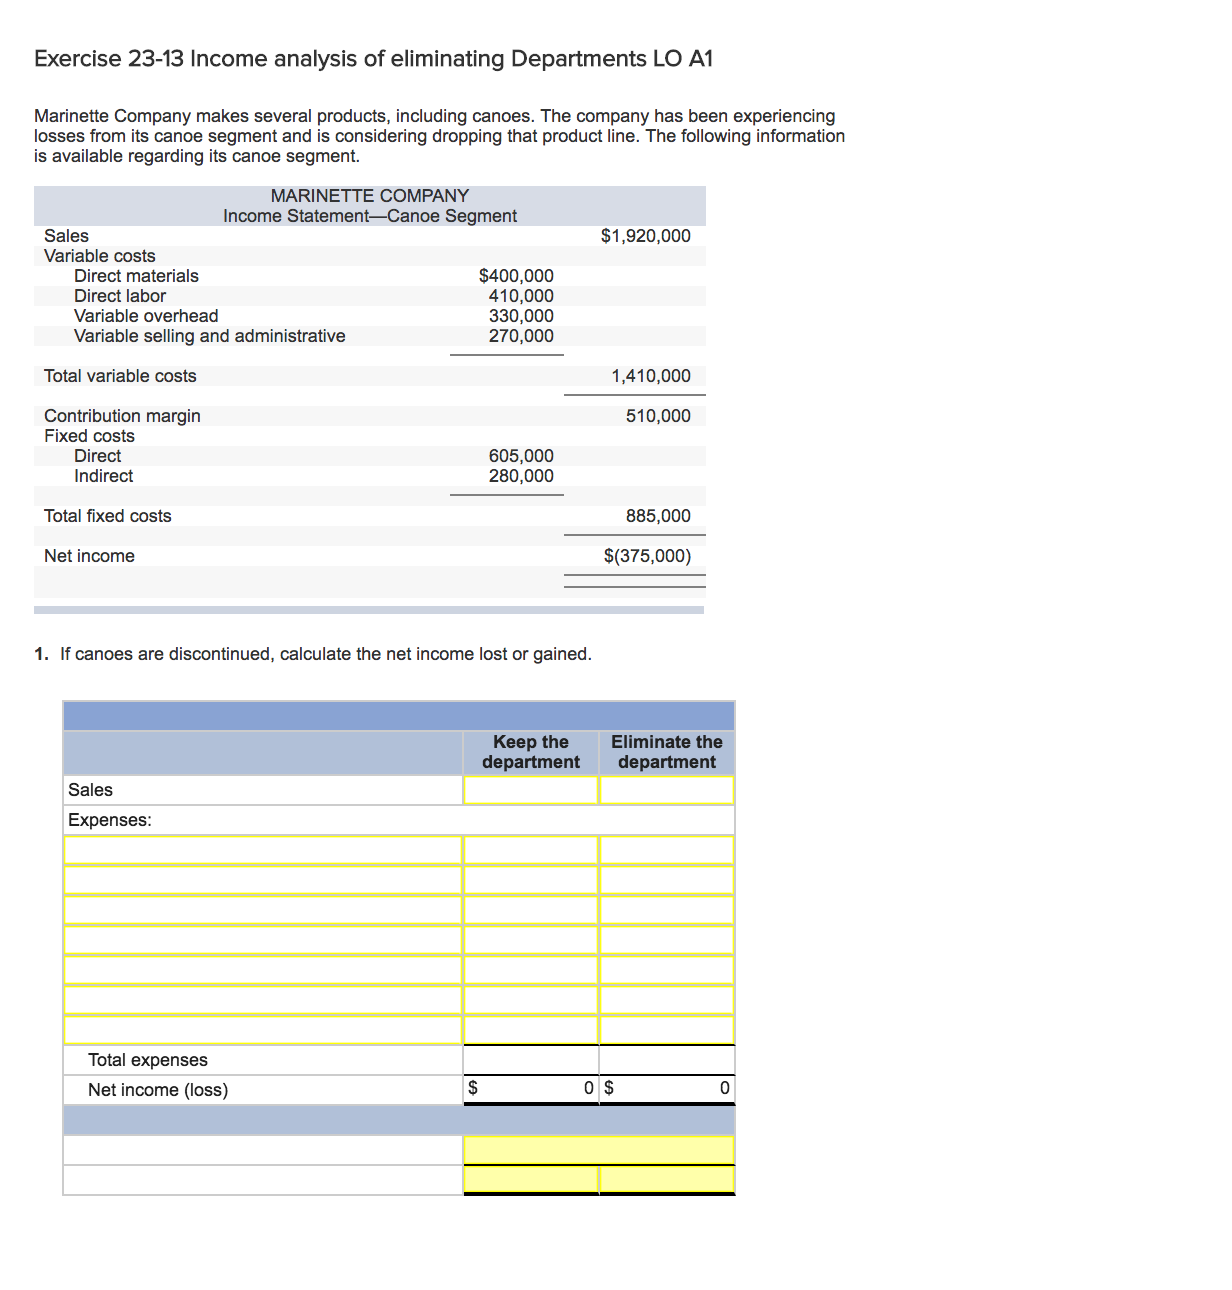Click the Sales cell under Keep the department
This screenshot has height=1290, width=1232.
click(531, 790)
